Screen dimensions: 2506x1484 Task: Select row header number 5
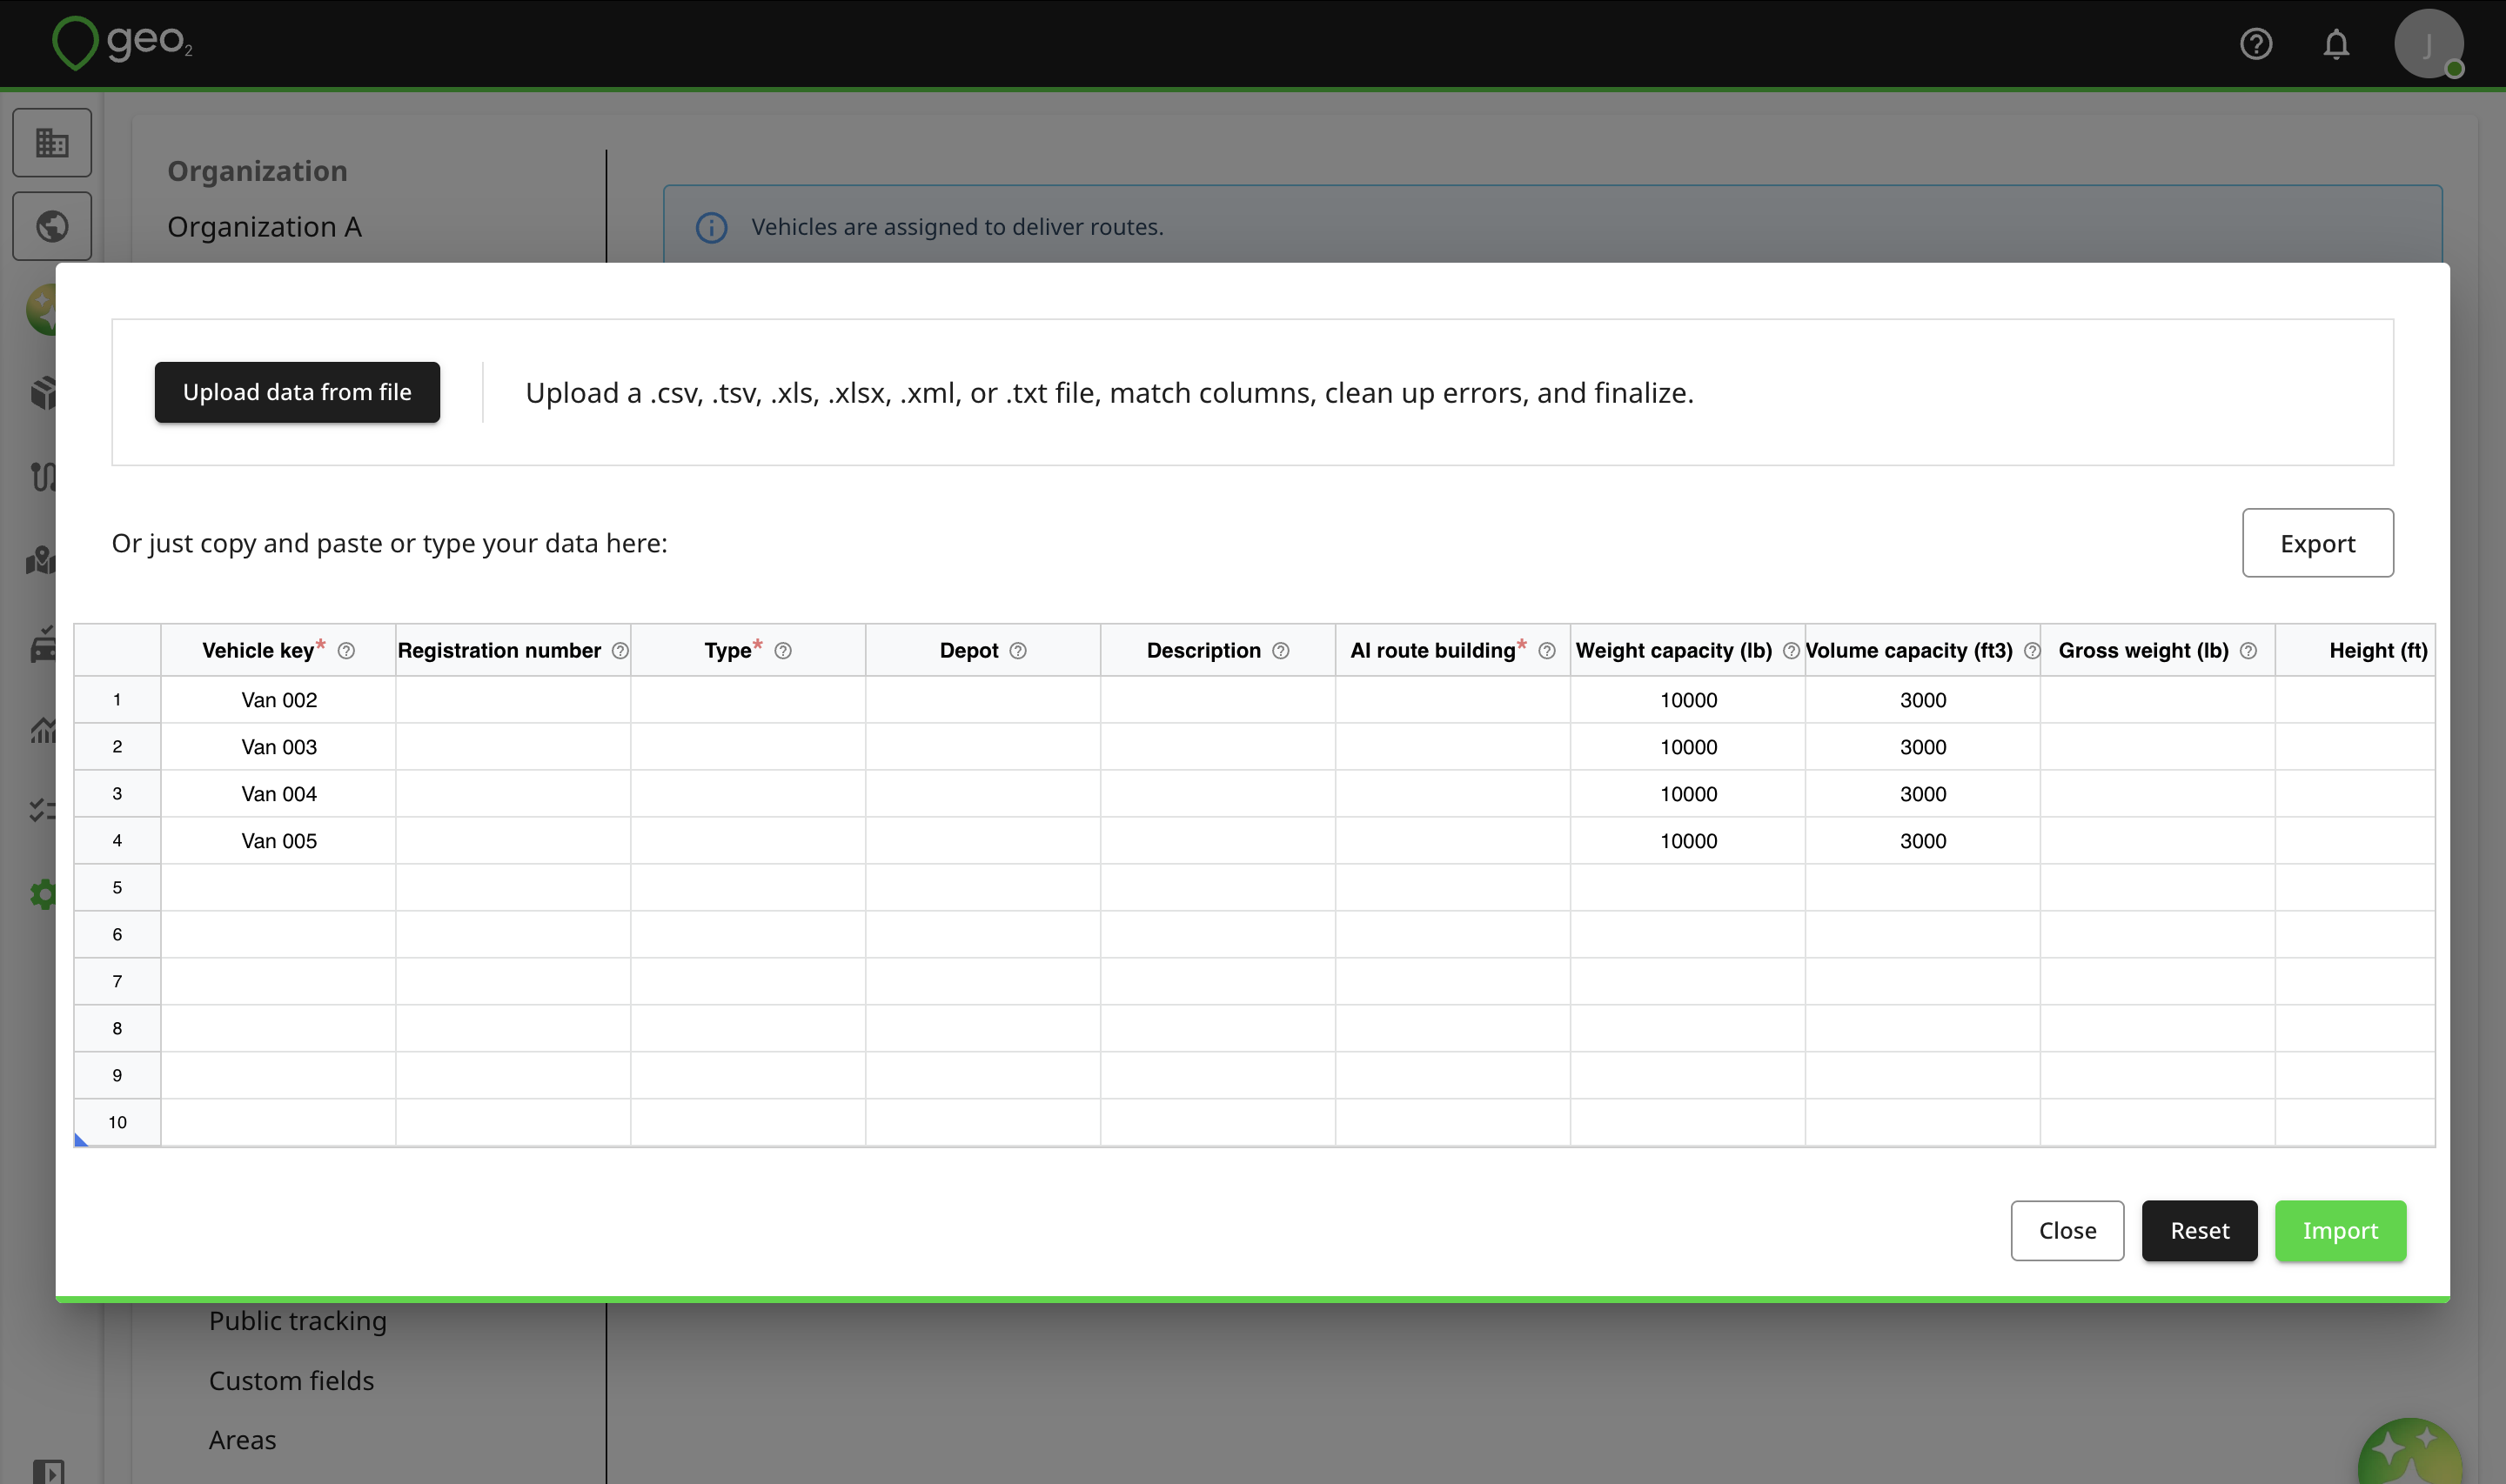click(x=117, y=888)
